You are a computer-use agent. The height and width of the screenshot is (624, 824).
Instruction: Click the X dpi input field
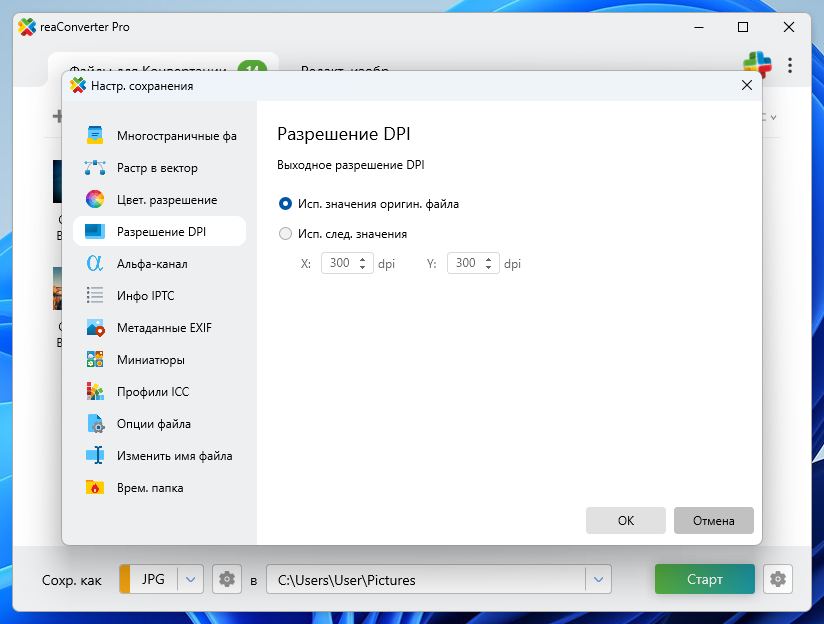[x=339, y=264]
